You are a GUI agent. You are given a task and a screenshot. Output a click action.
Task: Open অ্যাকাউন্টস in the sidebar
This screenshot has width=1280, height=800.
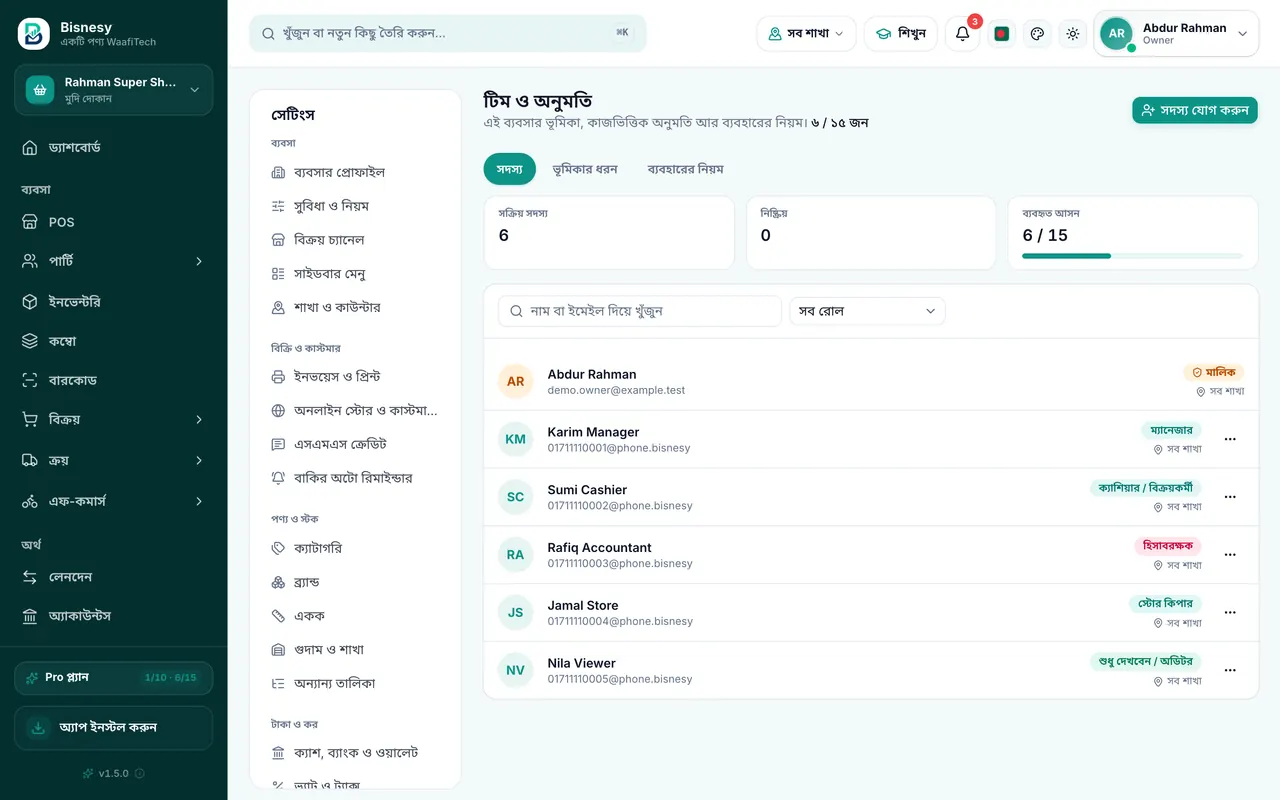(113, 616)
